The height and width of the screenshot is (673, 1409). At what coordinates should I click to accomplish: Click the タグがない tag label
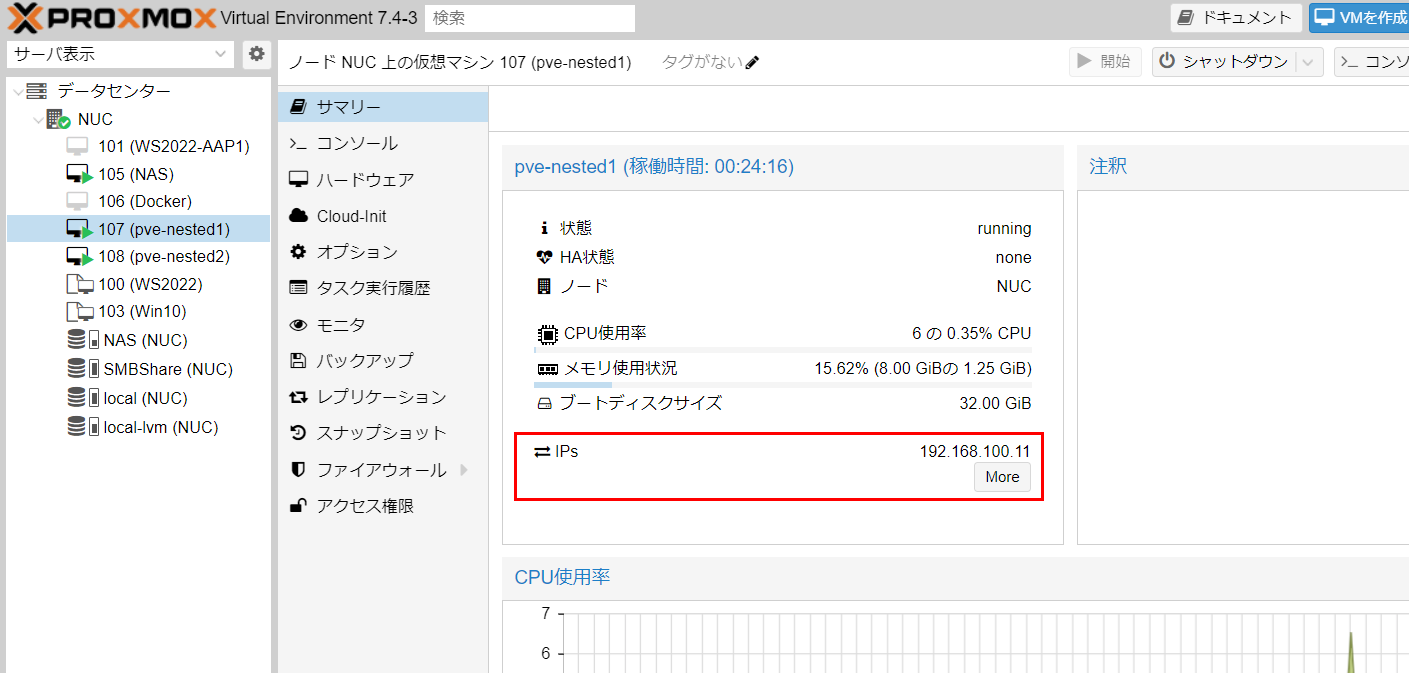click(702, 62)
